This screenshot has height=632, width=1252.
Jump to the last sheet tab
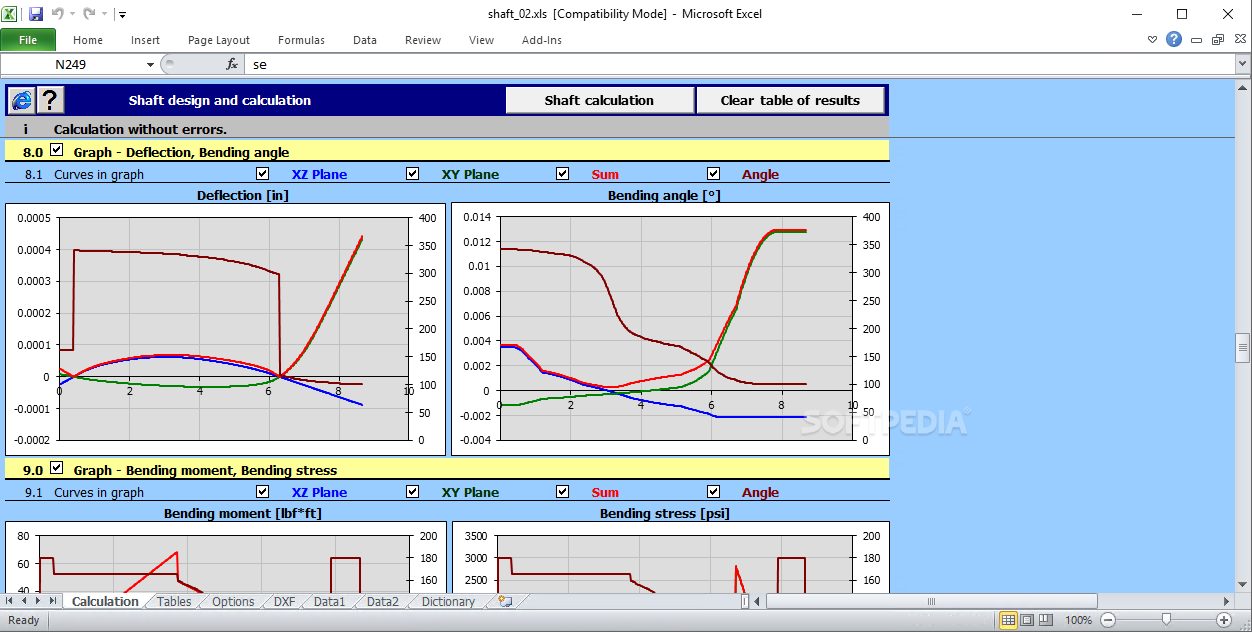[53, 601]
